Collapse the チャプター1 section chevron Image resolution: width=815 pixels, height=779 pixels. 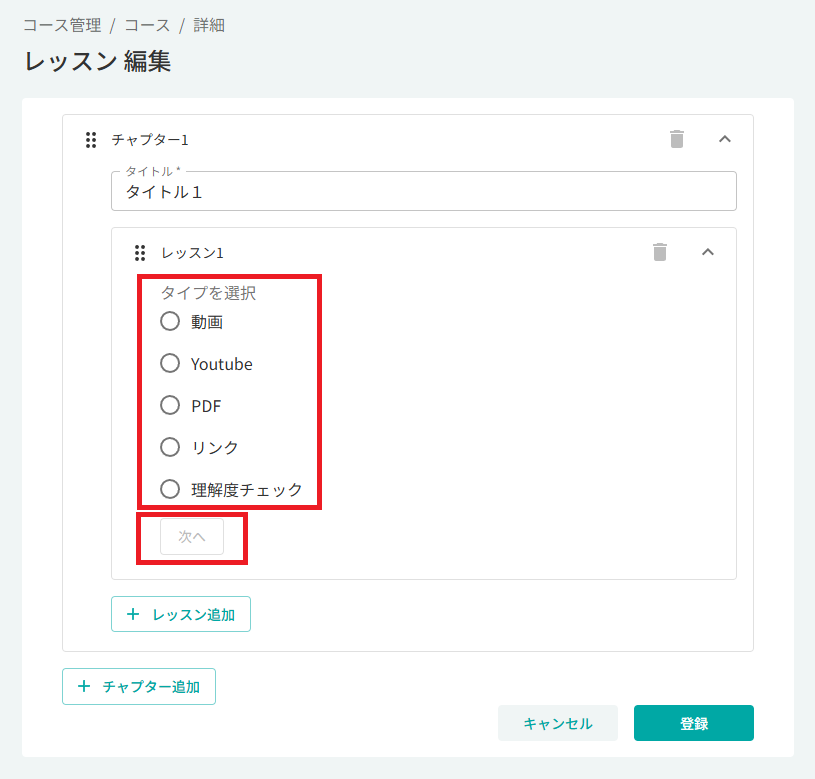725,139
